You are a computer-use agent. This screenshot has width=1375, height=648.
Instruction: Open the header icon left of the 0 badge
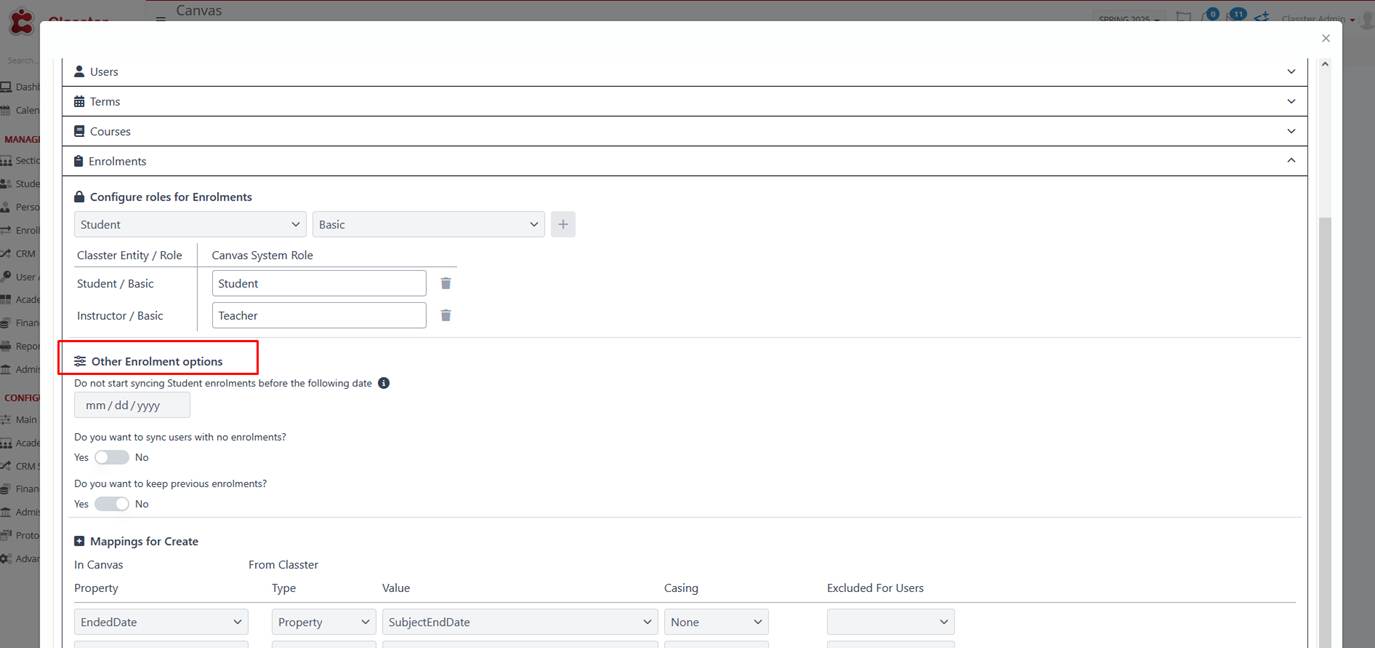tap(1183, 18)
